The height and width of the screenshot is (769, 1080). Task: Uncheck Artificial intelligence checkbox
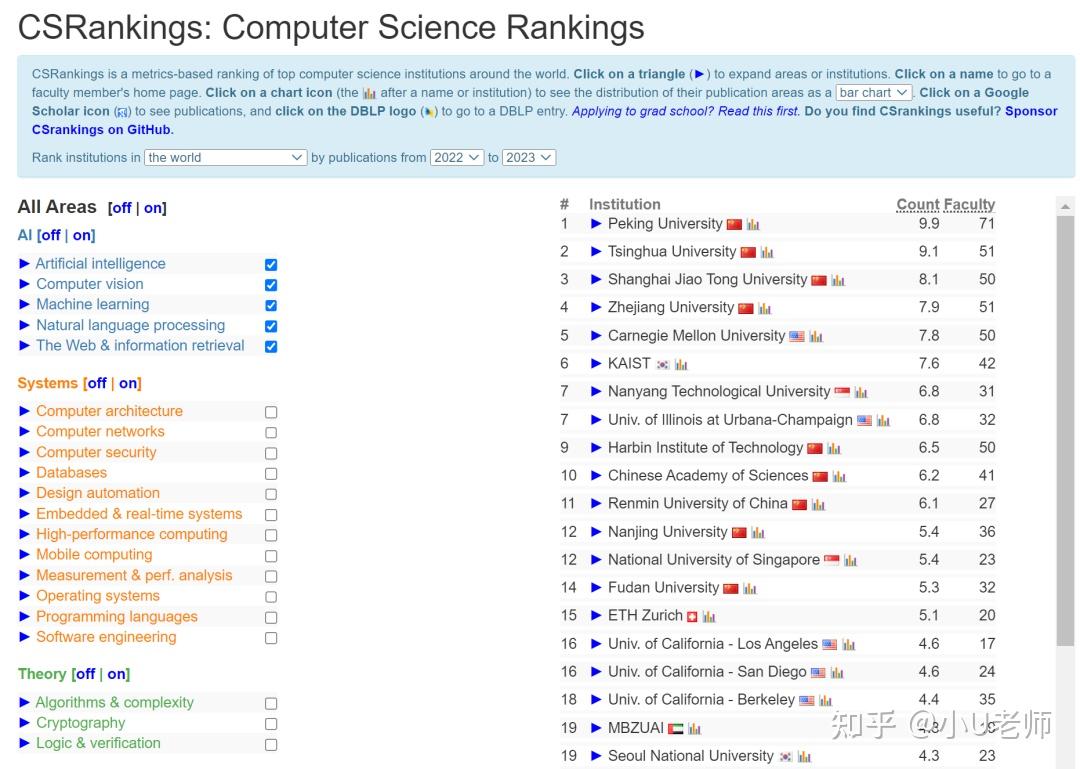coord(271,265)
